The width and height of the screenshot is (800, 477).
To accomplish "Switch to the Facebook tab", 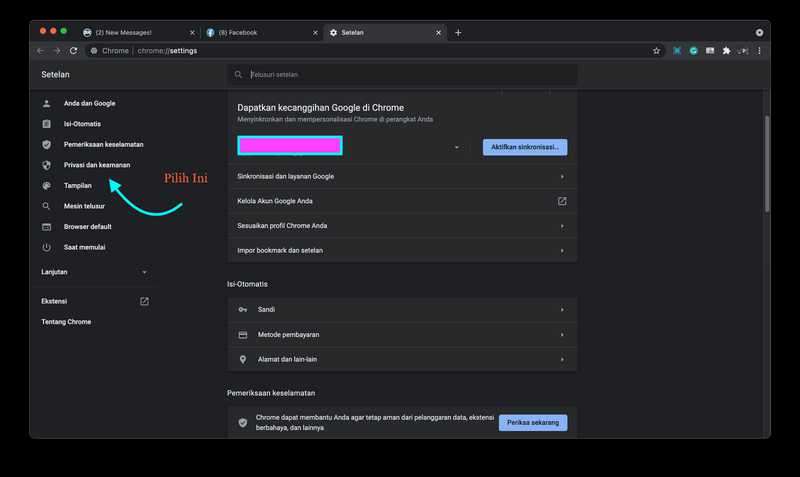I will [x=262, y=32].
